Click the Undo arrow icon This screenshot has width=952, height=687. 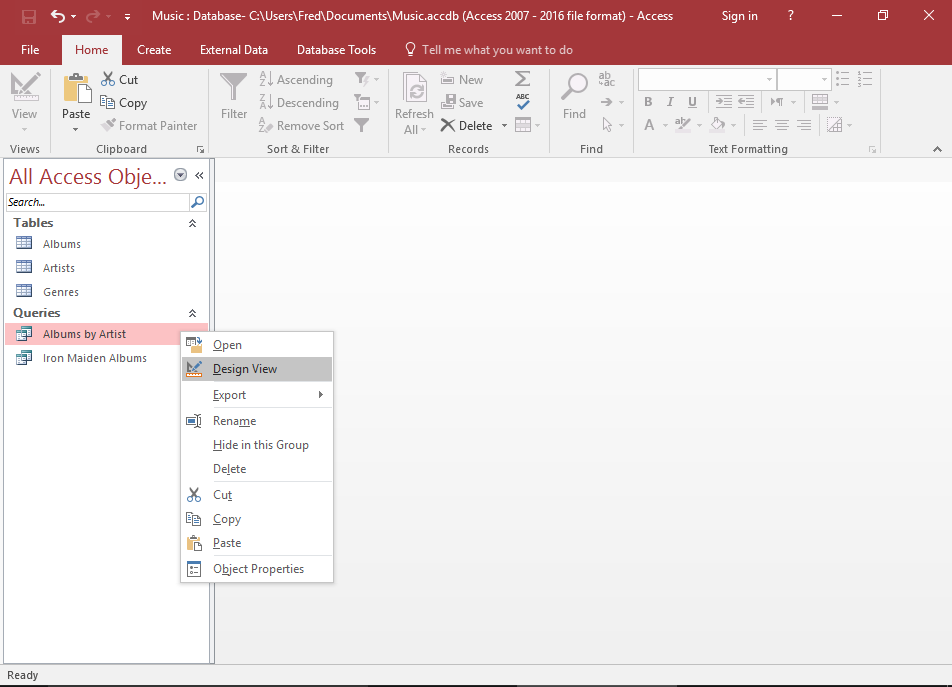pyautogui.click(x=58, y=16)
